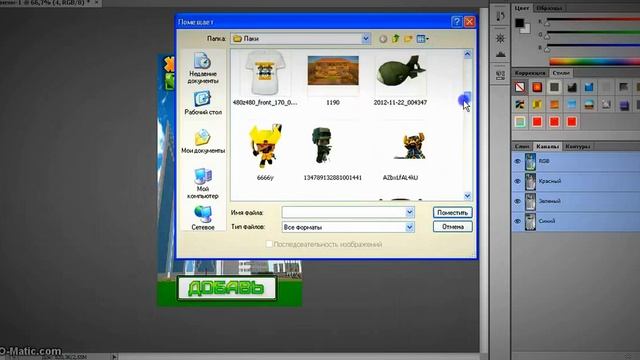Open Сетевое network location
Image resolution: width=640 pixels, height=360 pixels.
click(202, 218)
